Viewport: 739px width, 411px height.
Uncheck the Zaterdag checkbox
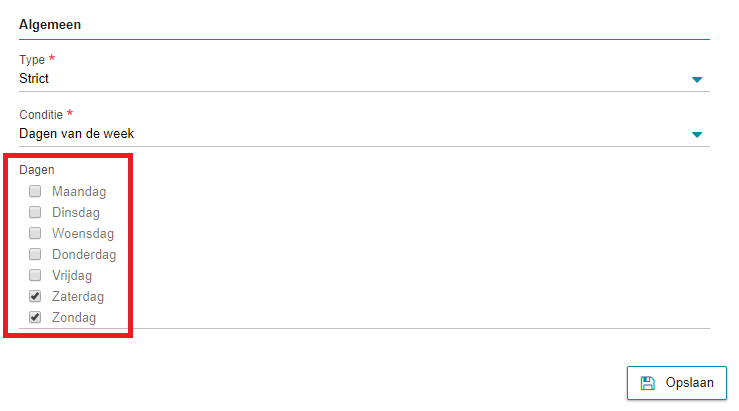(x=35, y=296)
